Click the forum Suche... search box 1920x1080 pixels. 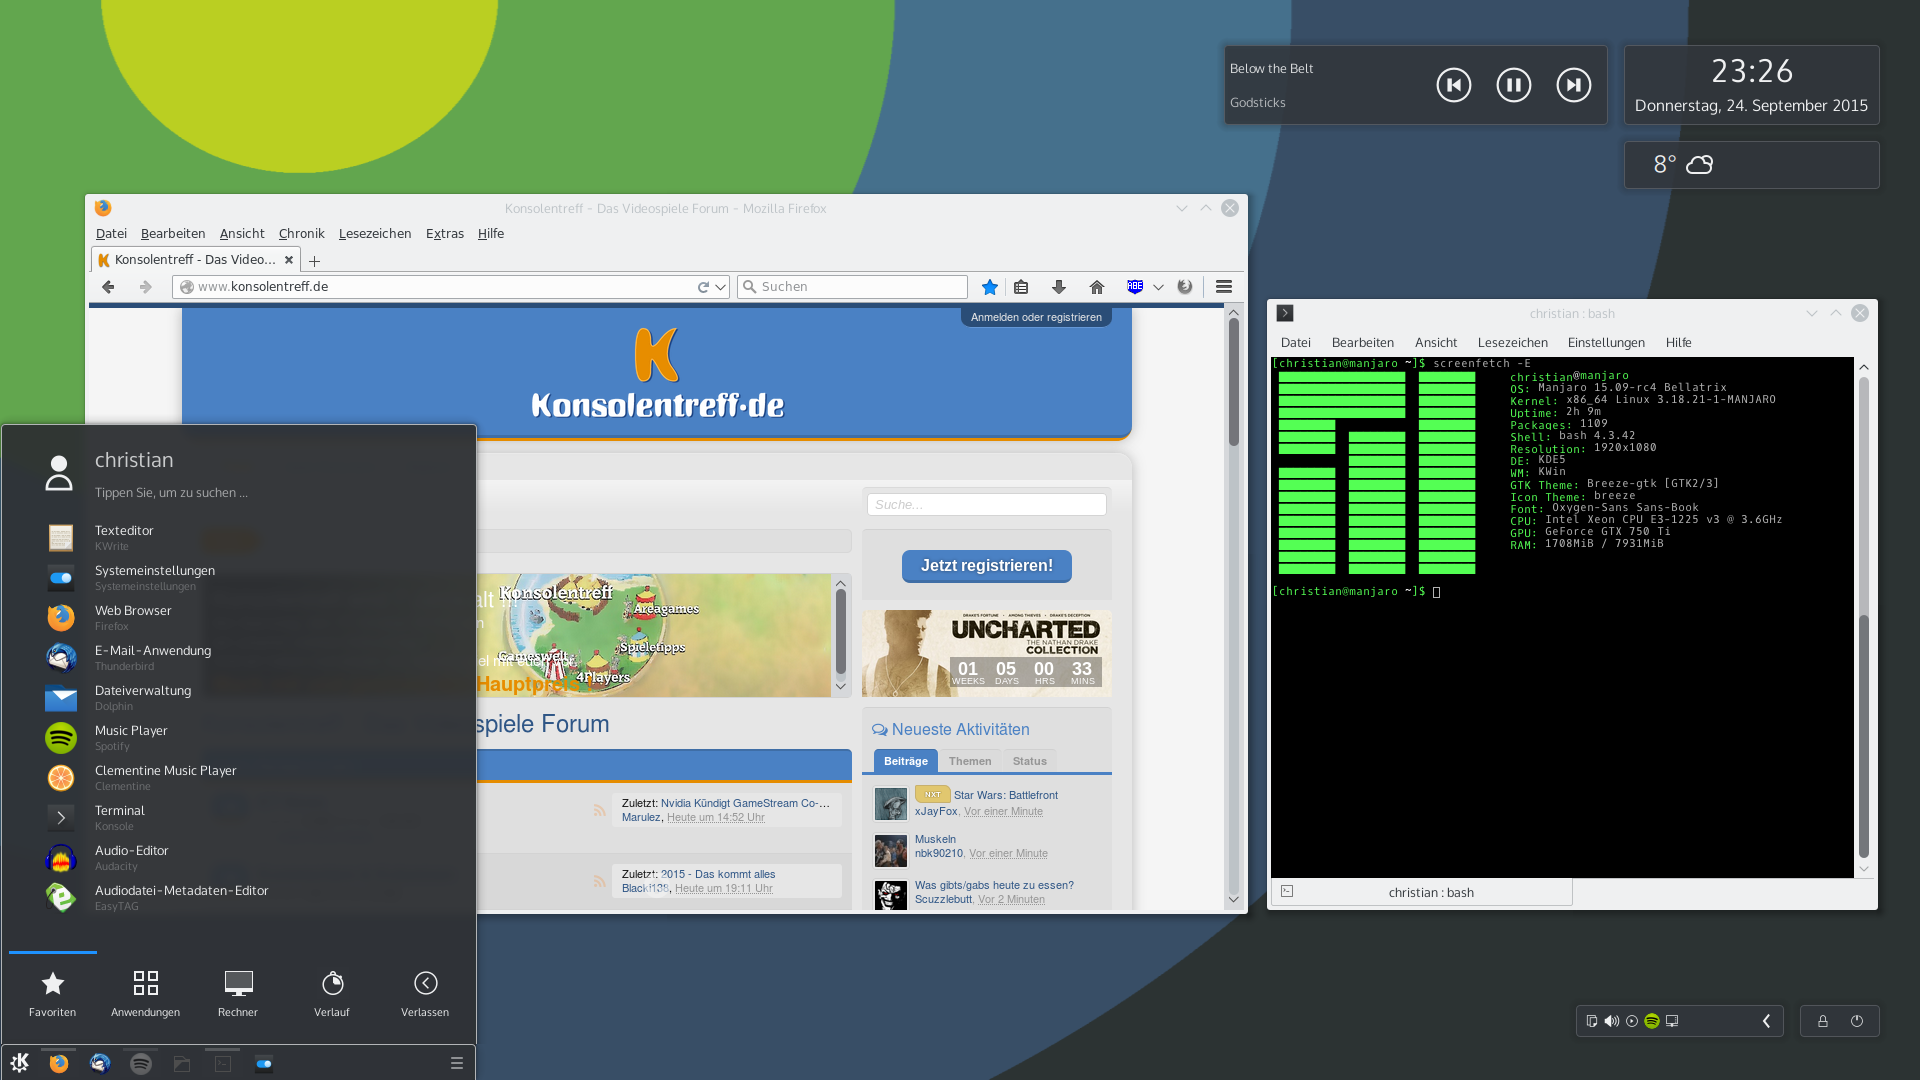(x=987, y=505)
